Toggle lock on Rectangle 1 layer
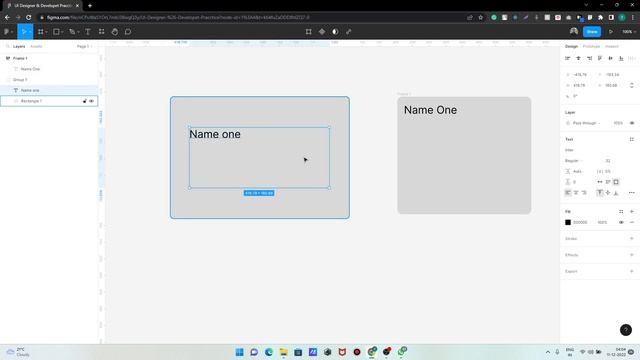 (x=85, y=101)
